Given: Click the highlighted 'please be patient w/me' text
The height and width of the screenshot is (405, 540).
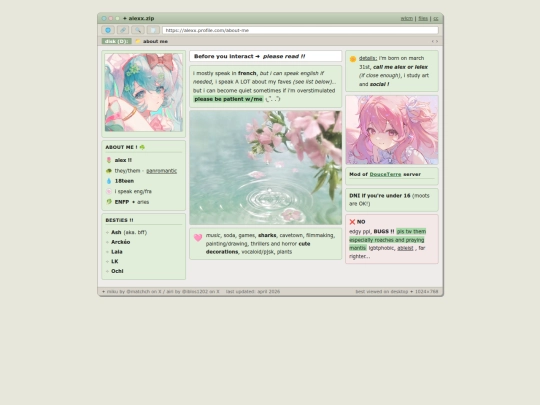Looking at the screenshot, I should click(x=228, y=99).
